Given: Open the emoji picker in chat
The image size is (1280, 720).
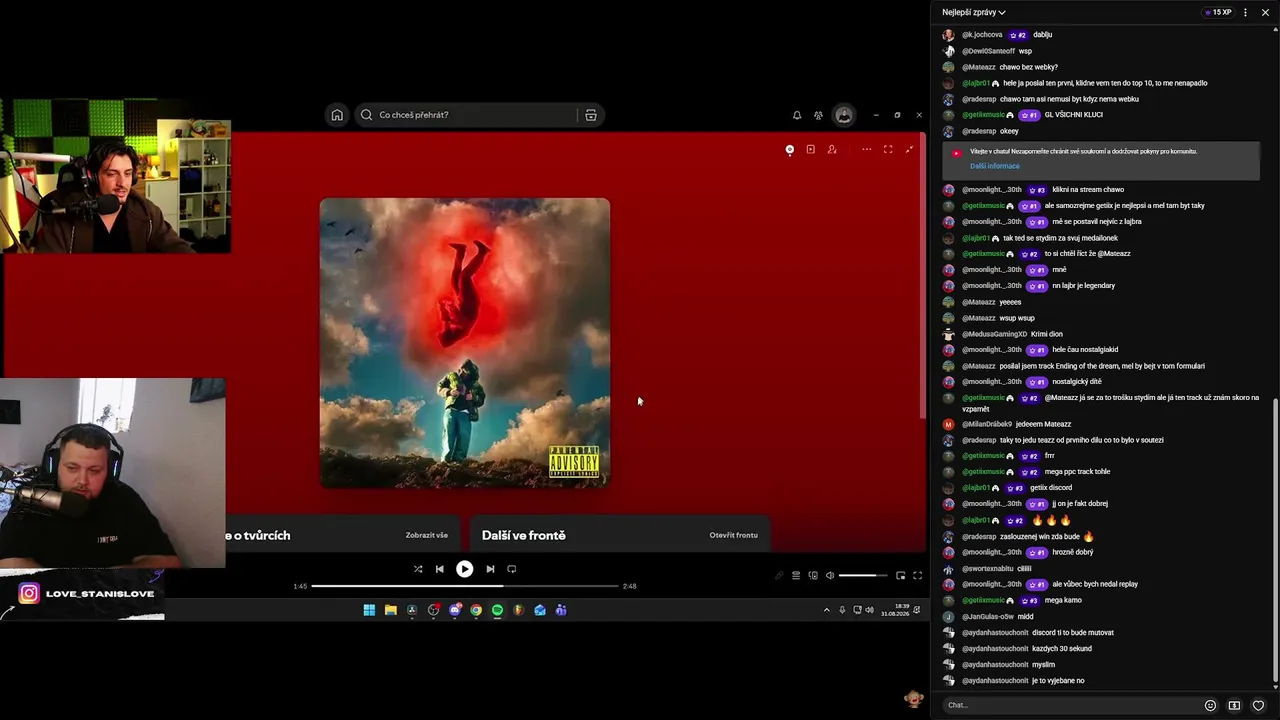Looking at the screenshot, I should click(x=1210, y=705).
